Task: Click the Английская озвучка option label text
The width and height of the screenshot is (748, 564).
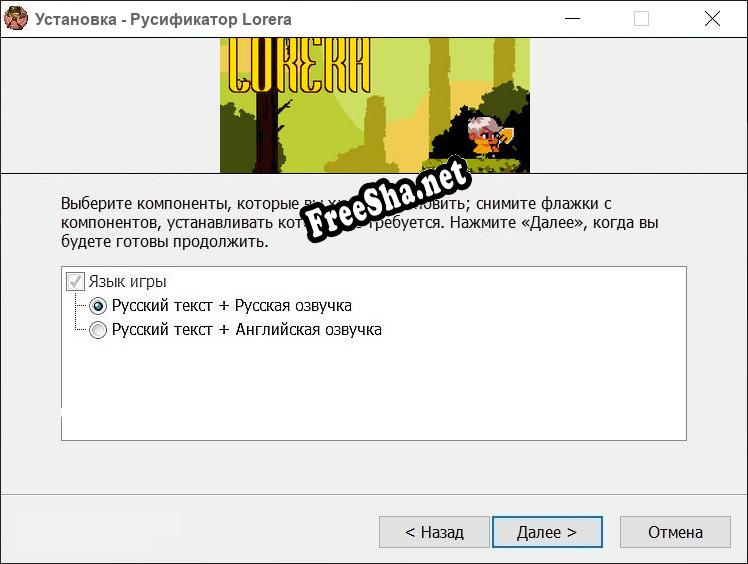Action: pos(309,330)
